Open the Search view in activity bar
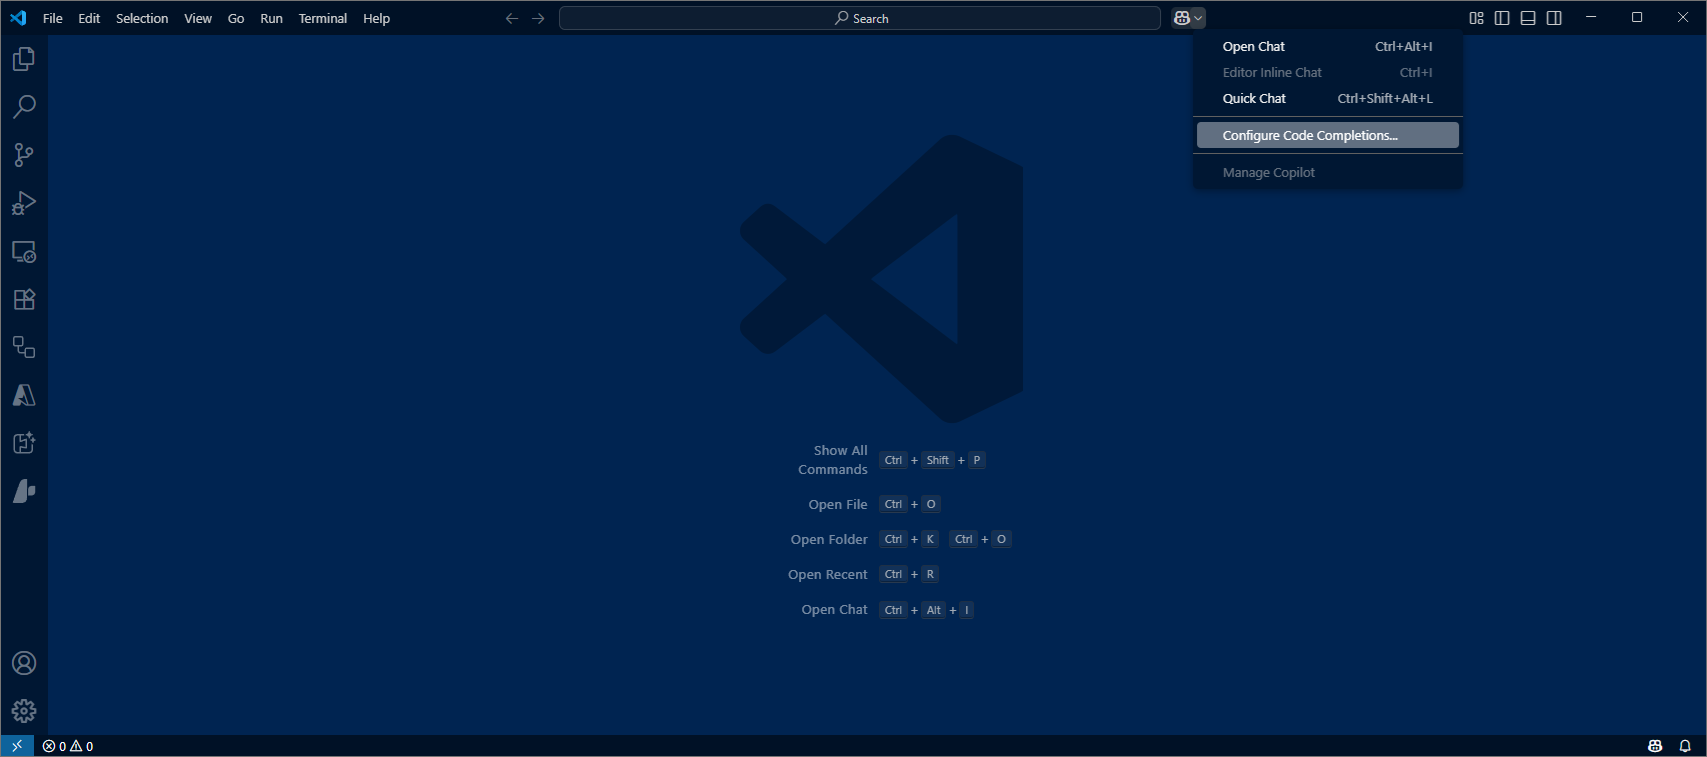This screenshot has width=1707, height=757. click(24, 107)
